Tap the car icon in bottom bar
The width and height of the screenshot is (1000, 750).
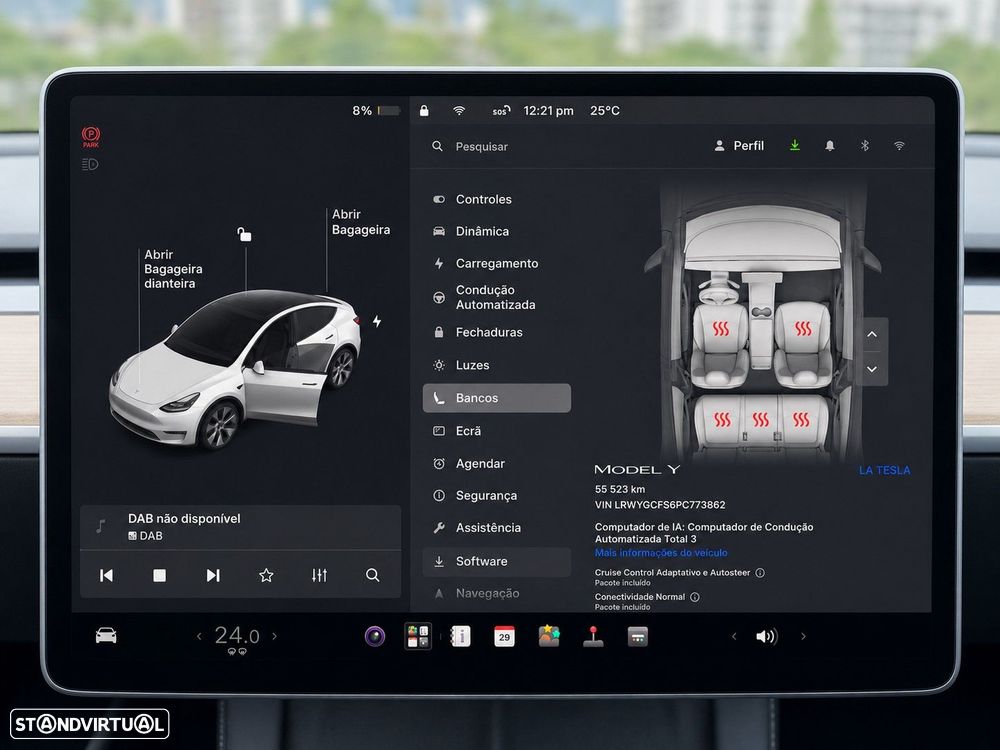click(x=106, y=635)
